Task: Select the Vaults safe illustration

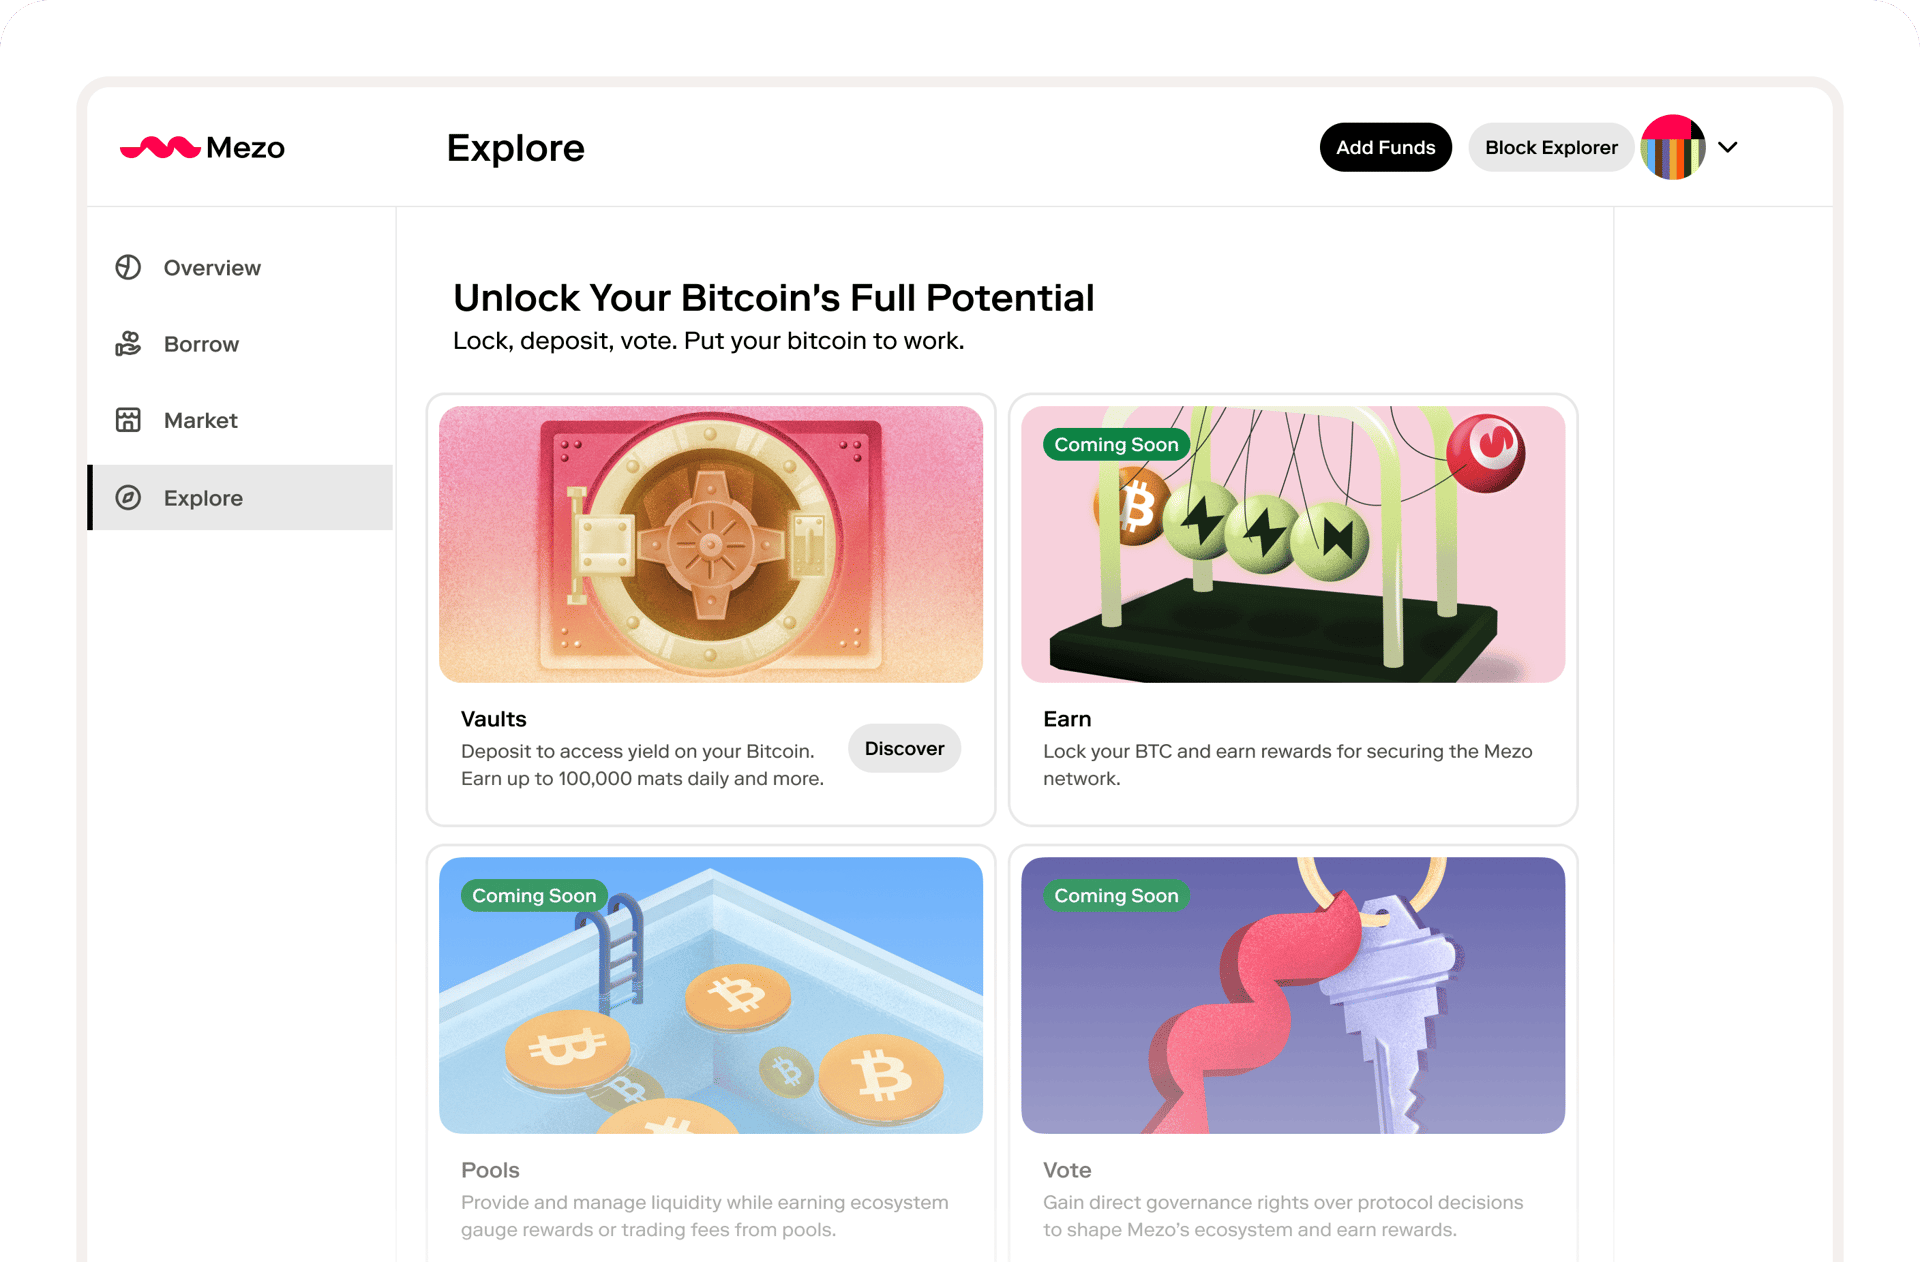Action: click(710, 545)
